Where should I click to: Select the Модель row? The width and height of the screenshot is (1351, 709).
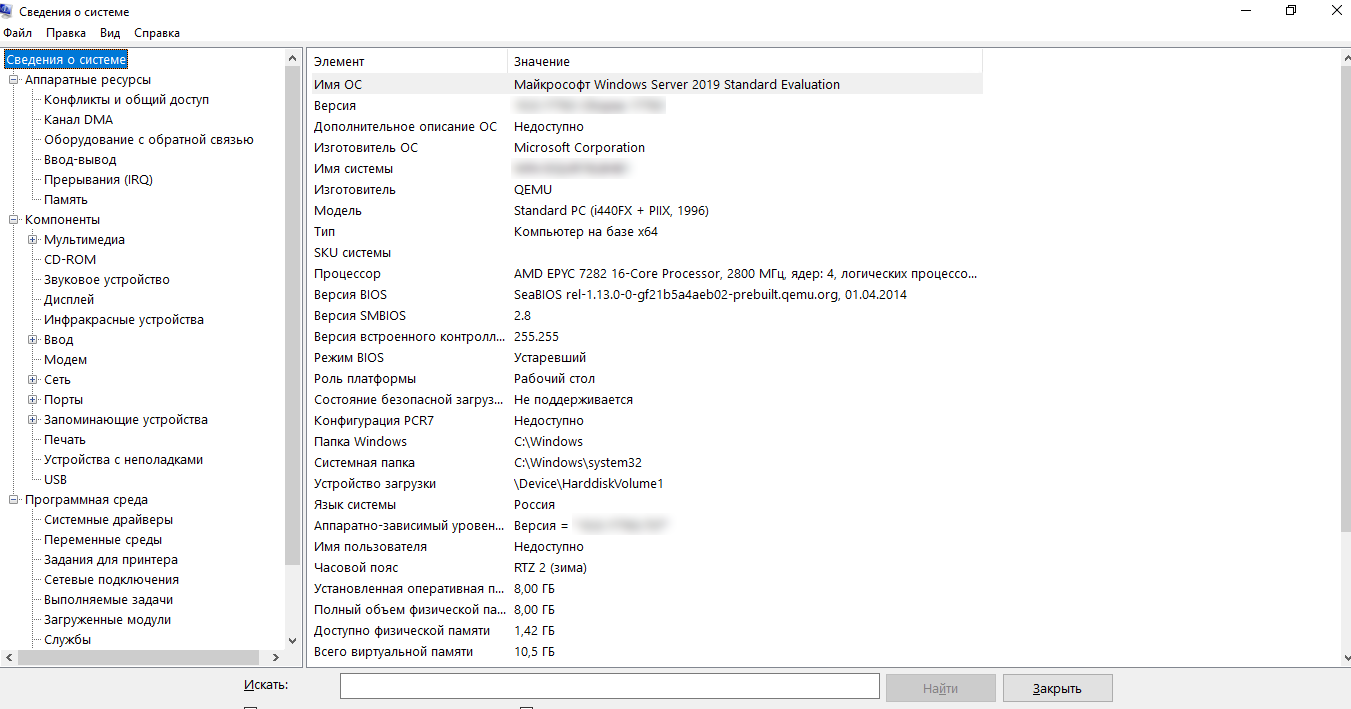pyautogui.click(x=645, y=211)
